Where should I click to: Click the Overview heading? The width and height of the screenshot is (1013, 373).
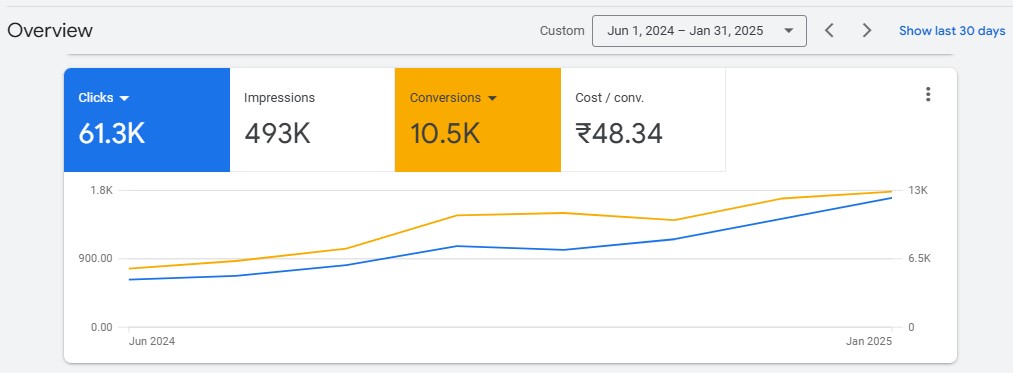tap(50, 30)
